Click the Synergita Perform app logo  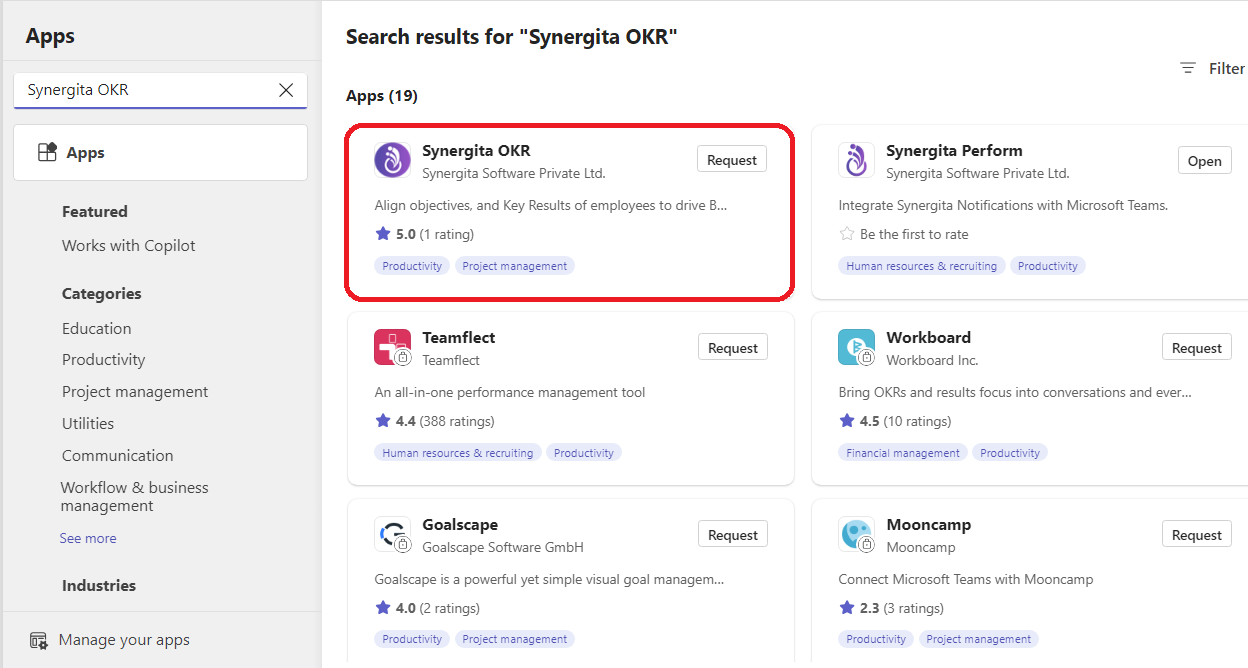tap(856, 160)
